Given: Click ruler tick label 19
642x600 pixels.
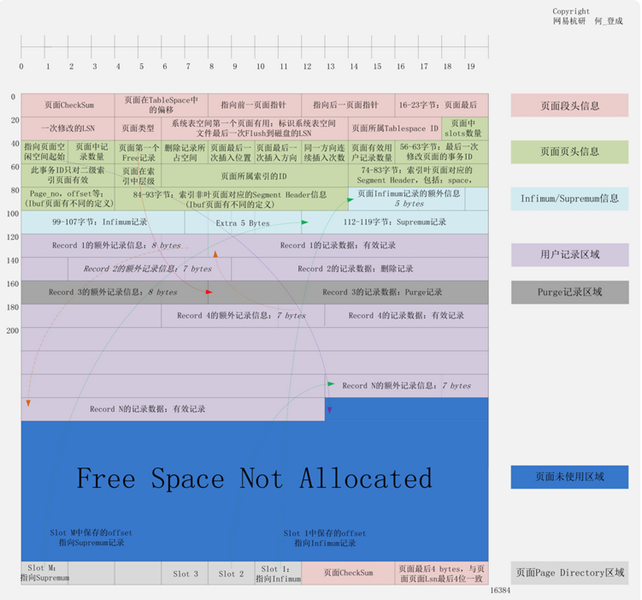Looking at the screenshot, I should point(471,66).
